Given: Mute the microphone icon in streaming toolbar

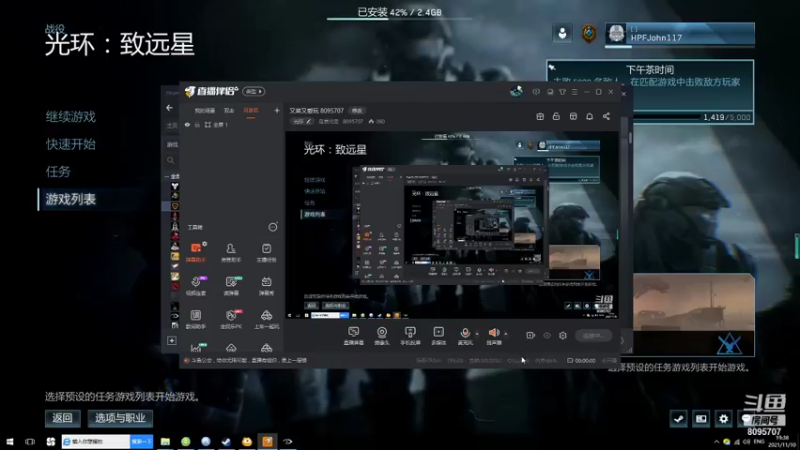Looking at the screenshot, I should coord(465,333).
